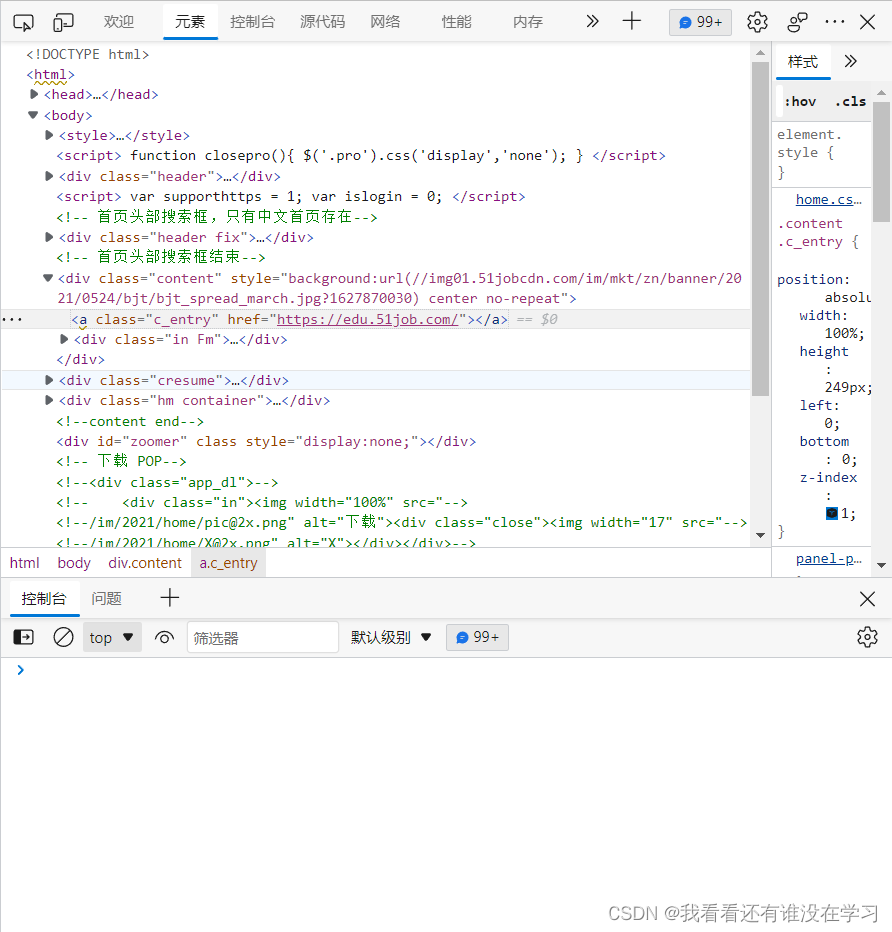The height and width of the screenshot is (932, 892).
Task: Open issues counter 99+ in top toolbar
Action: coord(700,22)
